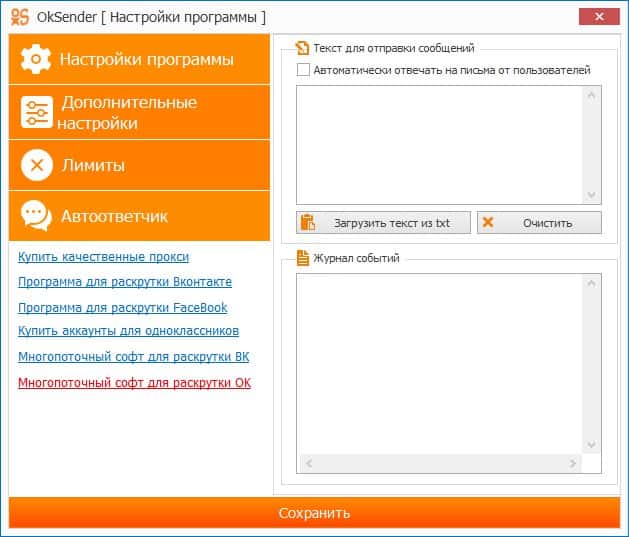Follow the Программа для раскрутки FaceBook link
Screen dimensions: 629x537
[122, 308]
